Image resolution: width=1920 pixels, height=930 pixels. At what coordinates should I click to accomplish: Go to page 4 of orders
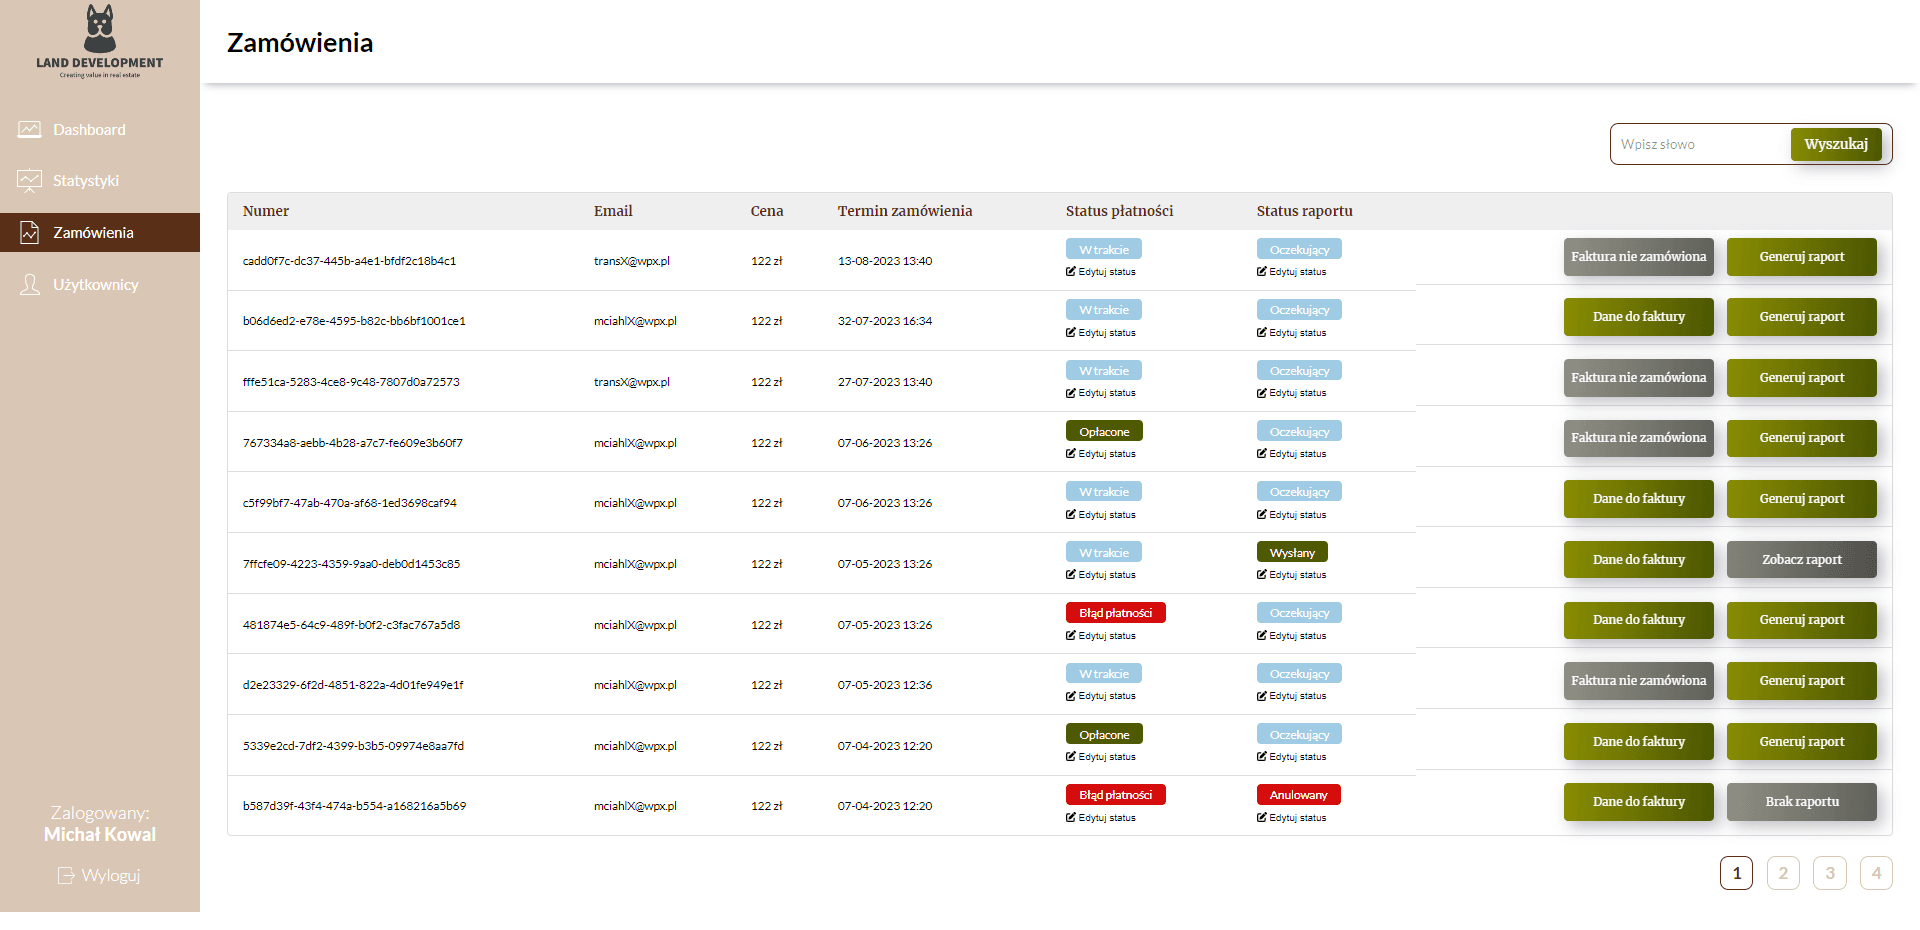[x=1876, y=873]
